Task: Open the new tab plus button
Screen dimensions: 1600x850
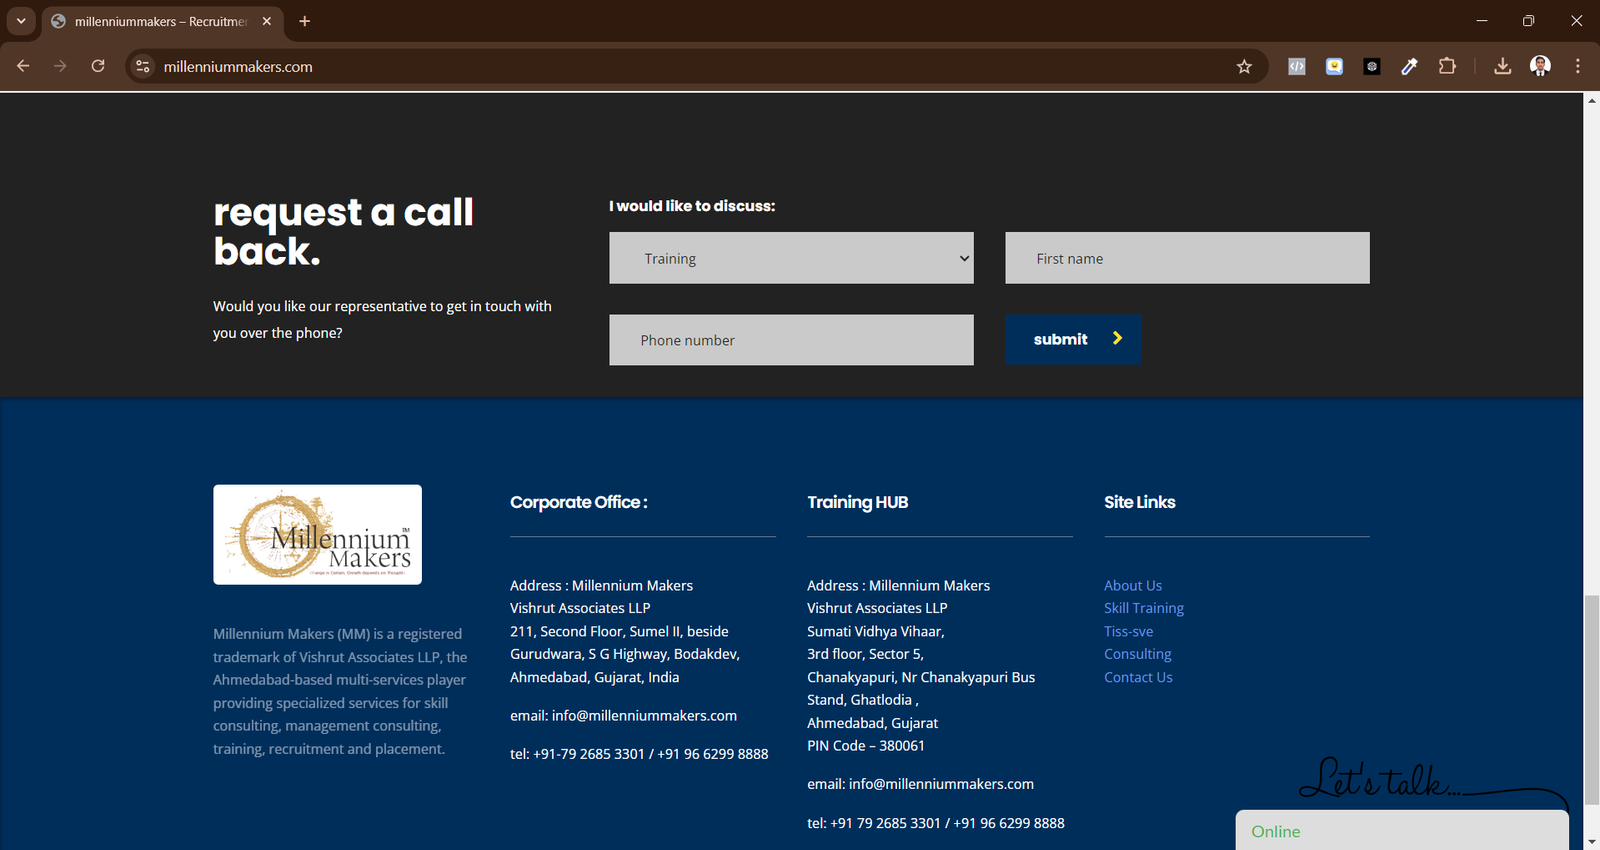Action: [x=305, y=21]
